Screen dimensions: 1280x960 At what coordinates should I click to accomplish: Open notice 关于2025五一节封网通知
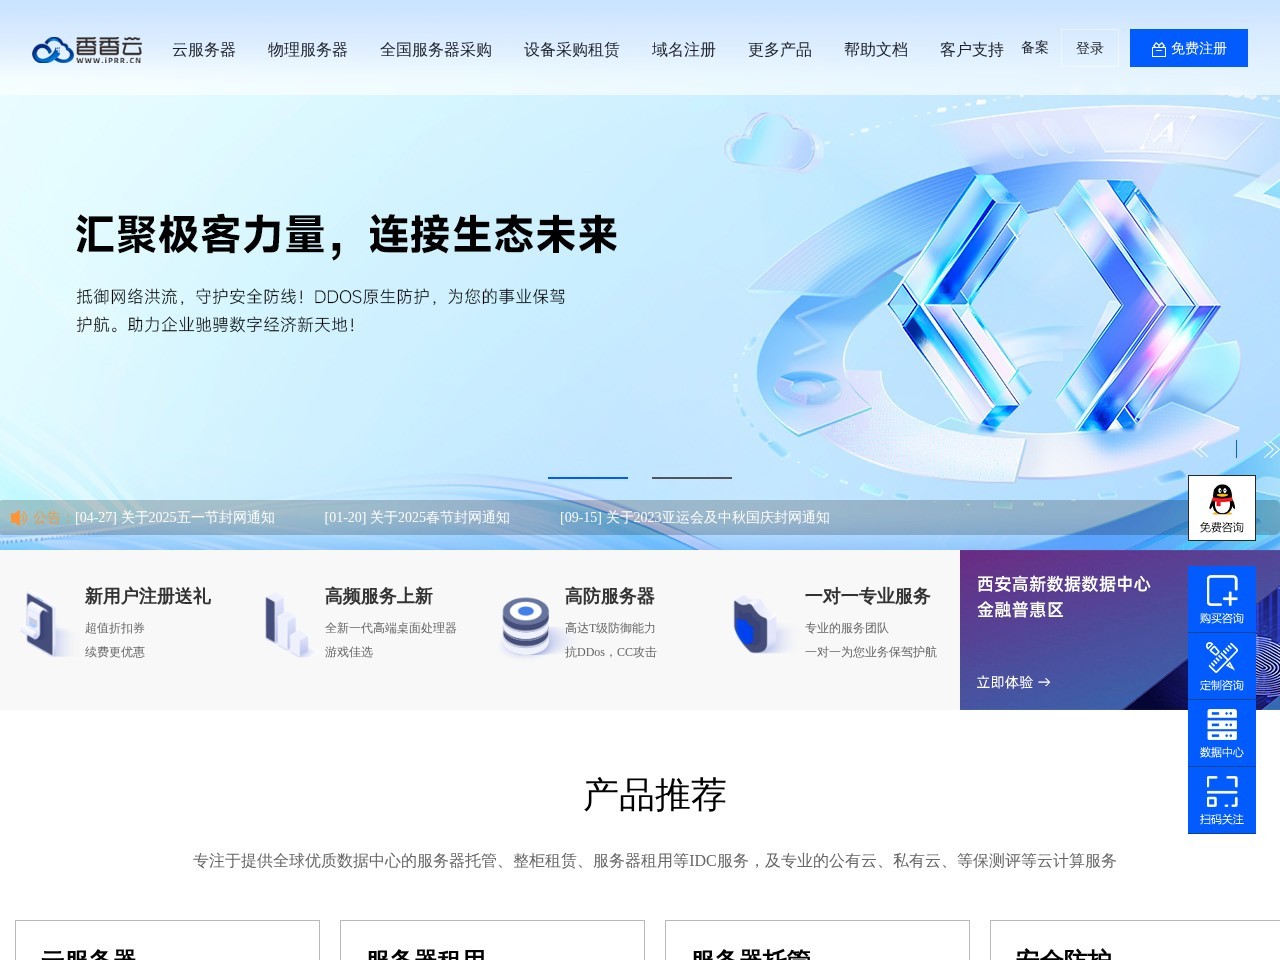(x=175, y=517)
